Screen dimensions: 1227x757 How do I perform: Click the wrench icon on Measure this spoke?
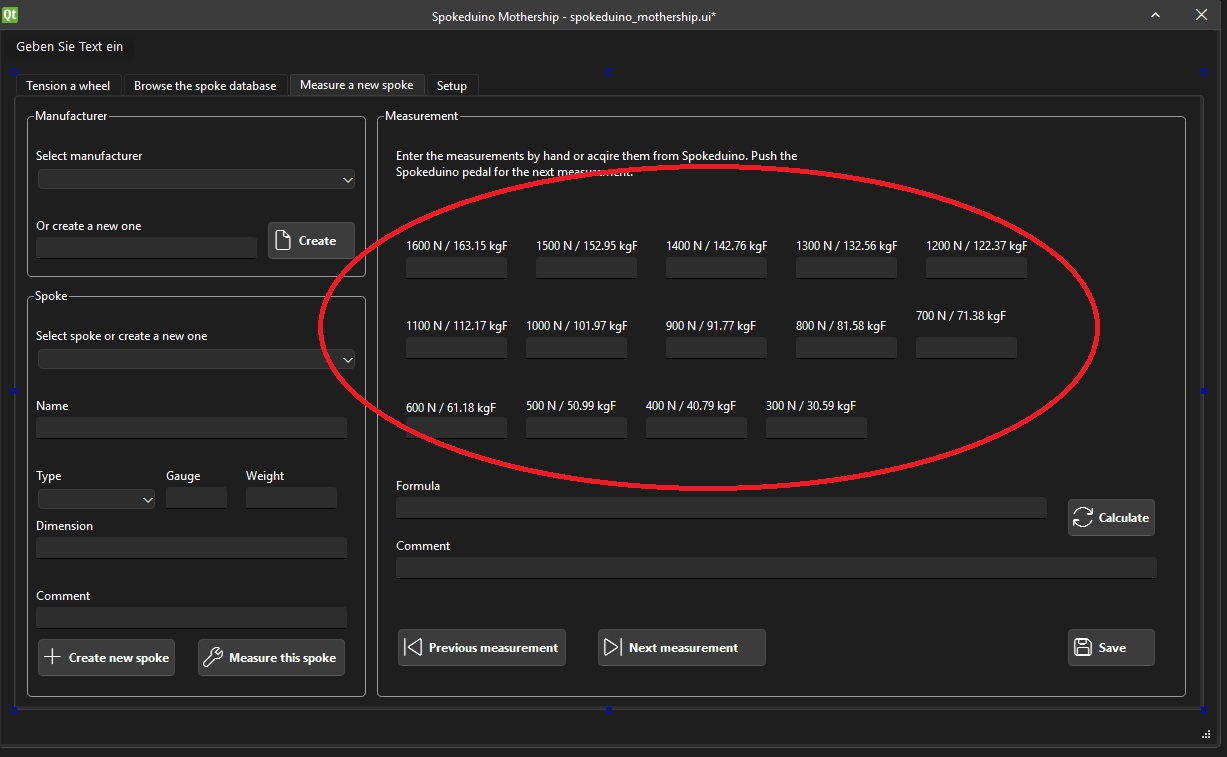pos(212,657)
